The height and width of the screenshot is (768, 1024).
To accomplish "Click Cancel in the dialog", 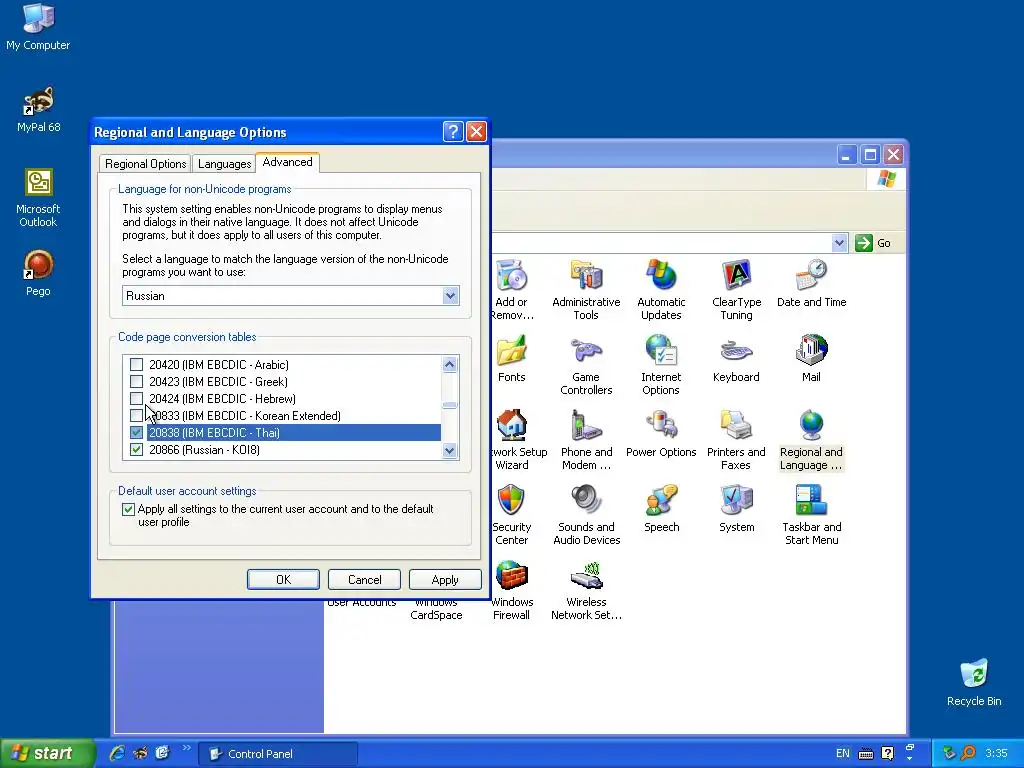I will click(364, 580).
